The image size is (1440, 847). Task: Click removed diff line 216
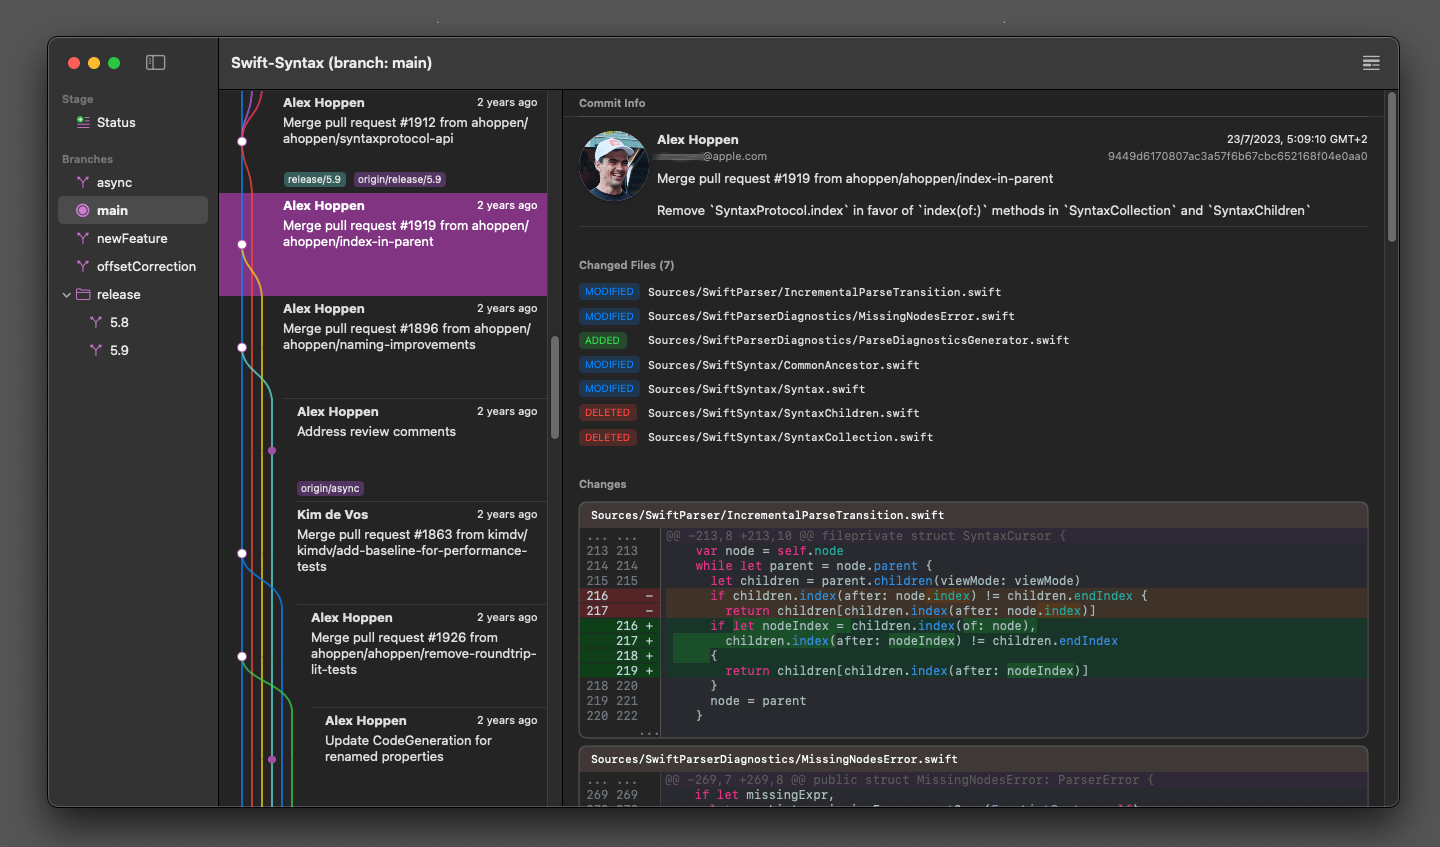click(x=973, y=596)
